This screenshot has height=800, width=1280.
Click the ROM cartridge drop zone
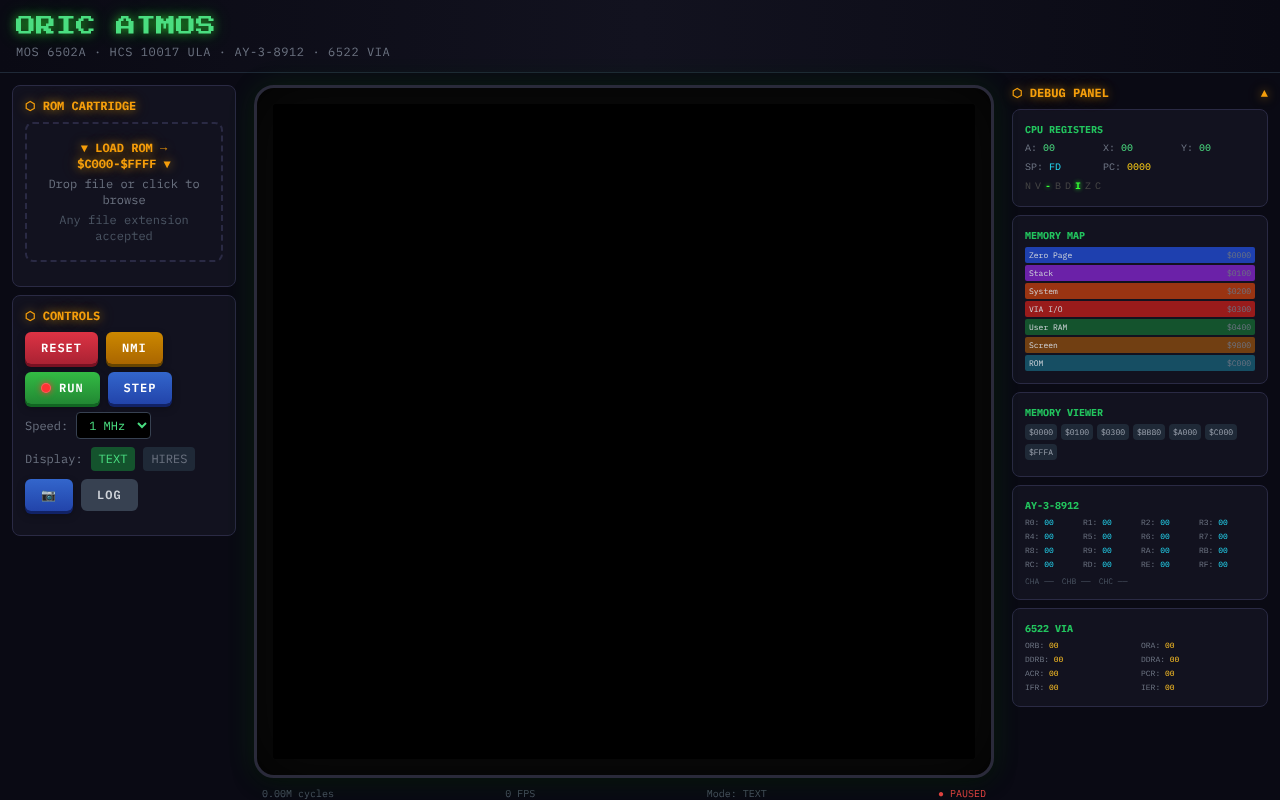[123, 192]
